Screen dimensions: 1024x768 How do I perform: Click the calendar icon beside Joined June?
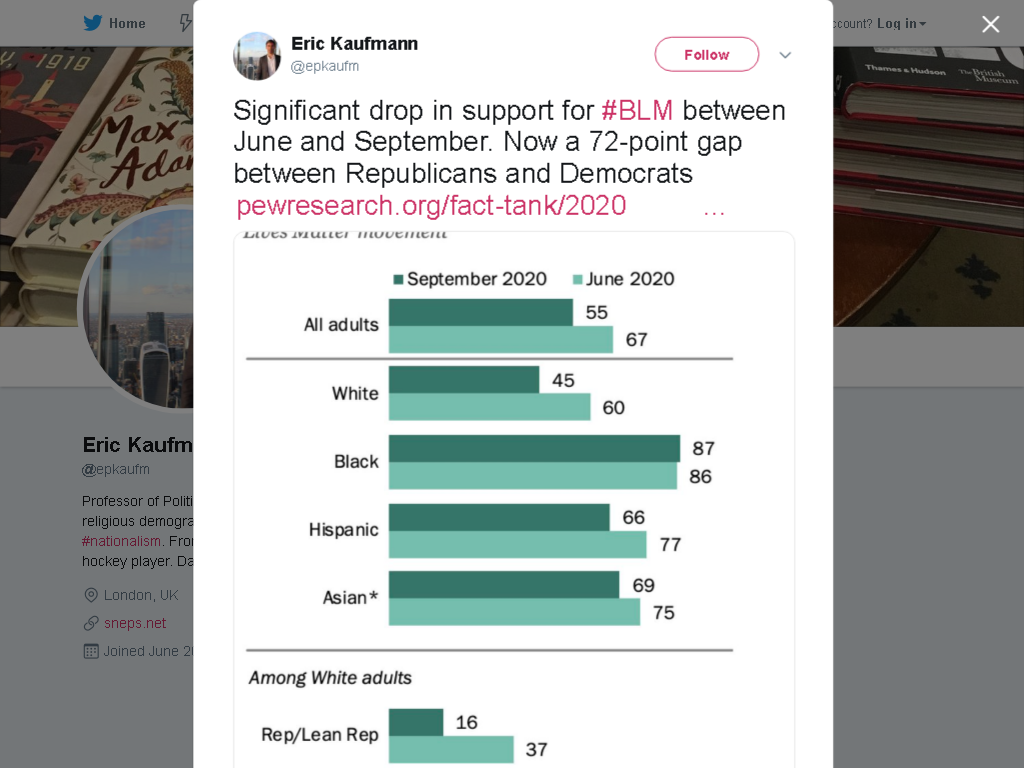[91, 651]
